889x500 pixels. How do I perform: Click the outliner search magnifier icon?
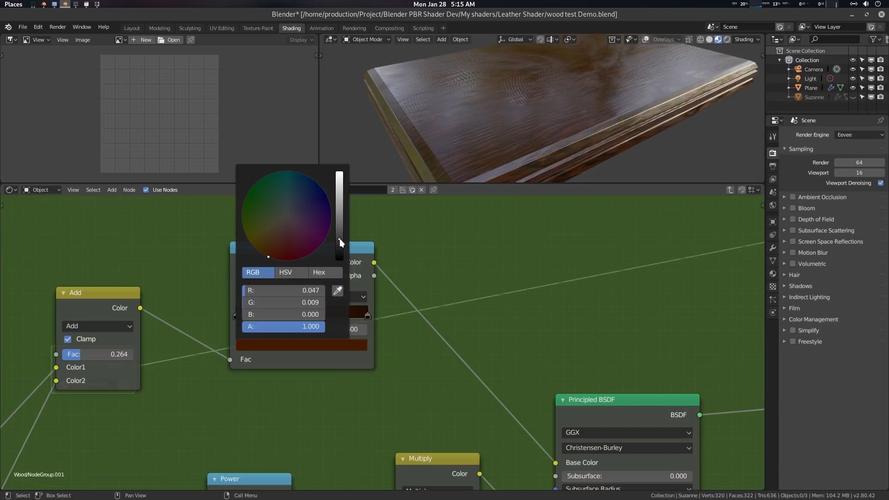[x=815, y=39]
